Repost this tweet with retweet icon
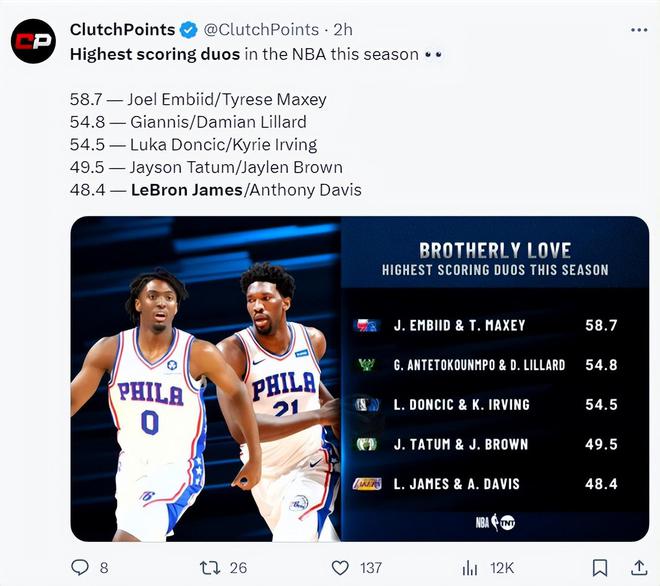The width and height of the screenshot is (660, 586). click(x=210, y=567)
